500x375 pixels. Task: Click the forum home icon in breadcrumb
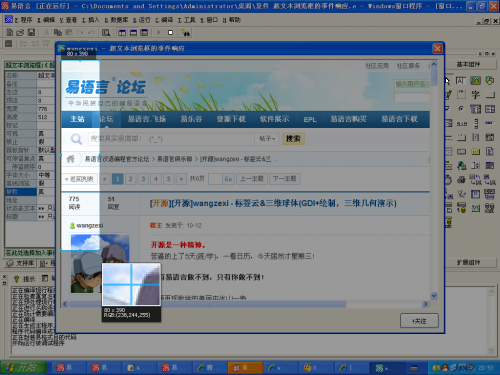[71, 159]
